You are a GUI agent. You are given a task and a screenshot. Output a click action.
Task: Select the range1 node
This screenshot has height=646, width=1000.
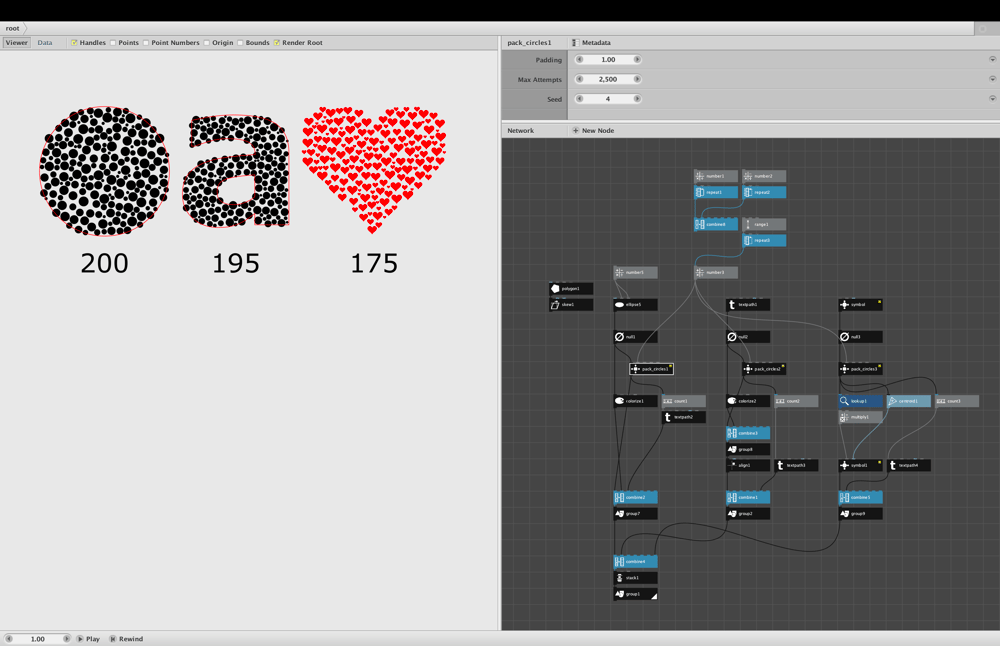coord(764,224)
